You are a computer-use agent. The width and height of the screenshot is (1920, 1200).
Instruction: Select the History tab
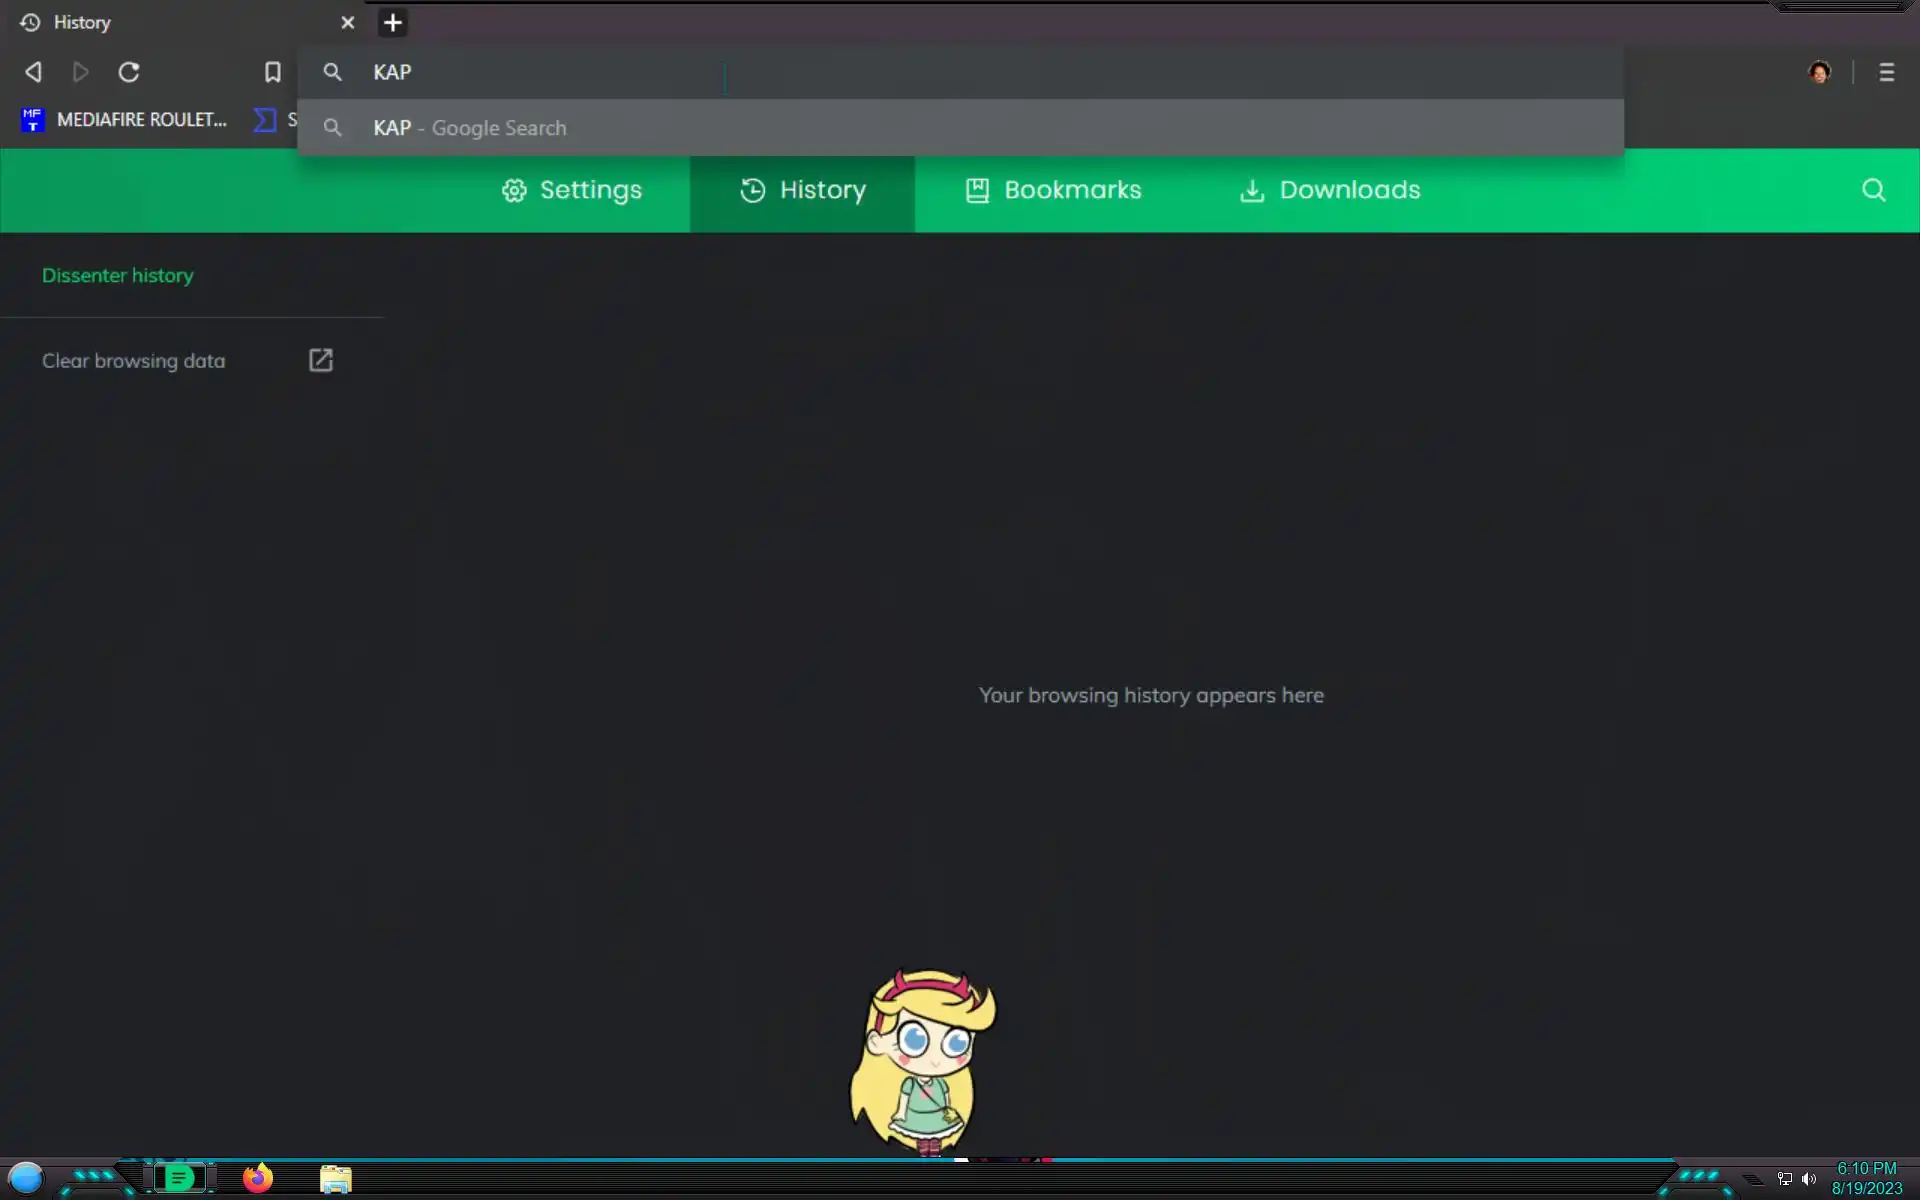(803, 190)
